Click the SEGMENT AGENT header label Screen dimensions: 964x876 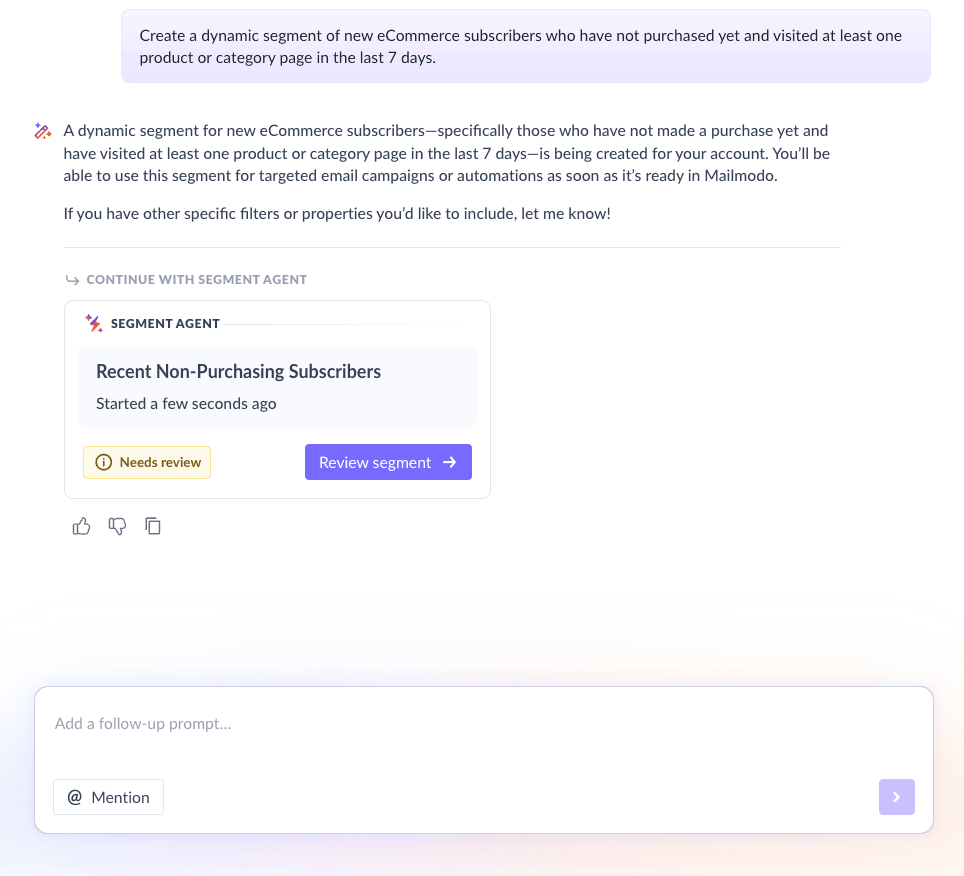[x=166, y=323]
